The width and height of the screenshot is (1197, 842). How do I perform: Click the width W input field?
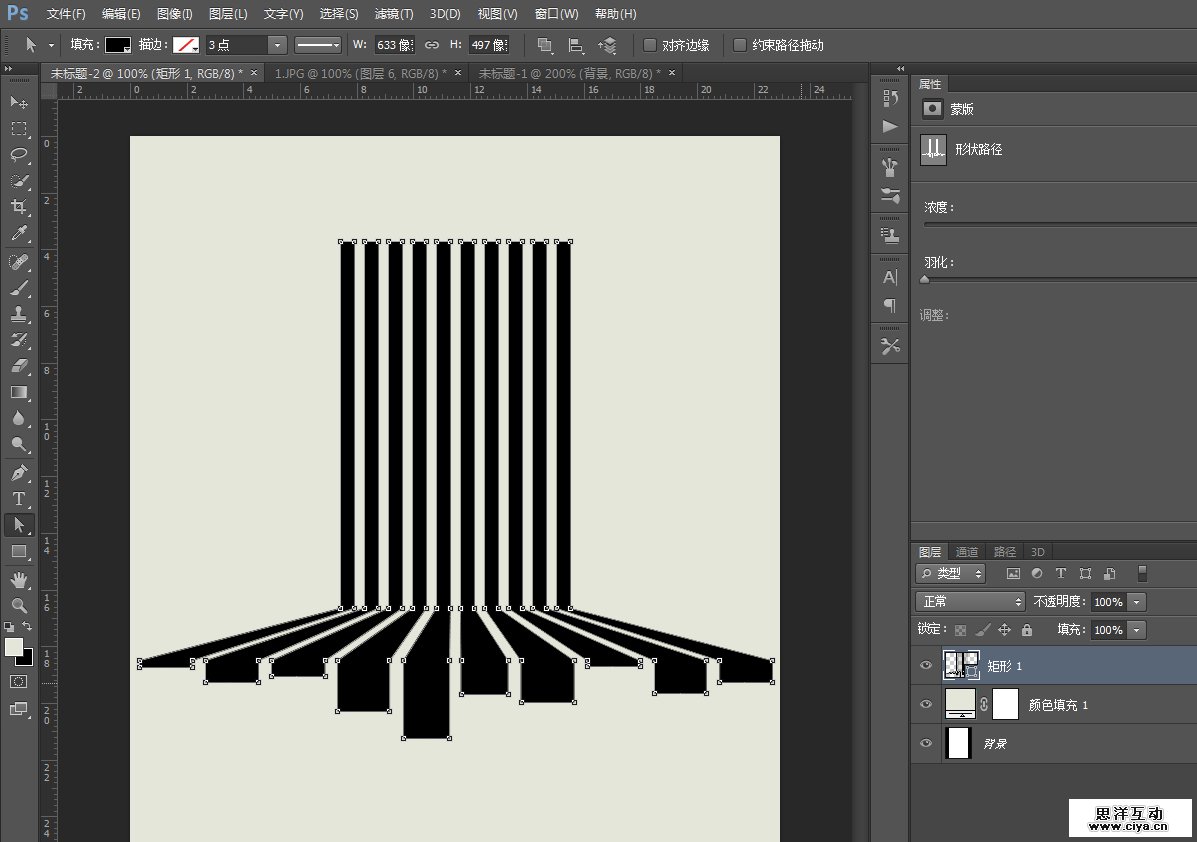(x=393, y=45)
